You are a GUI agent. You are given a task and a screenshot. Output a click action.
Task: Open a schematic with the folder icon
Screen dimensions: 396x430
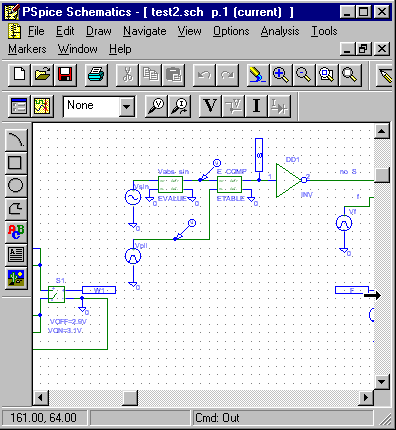(42, 75)
